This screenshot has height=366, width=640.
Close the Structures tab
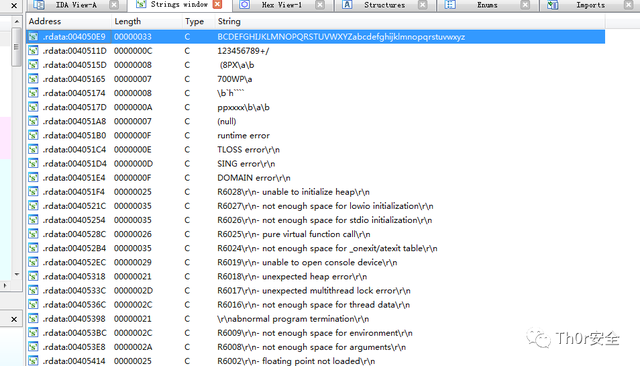click(x=423, y=5)
